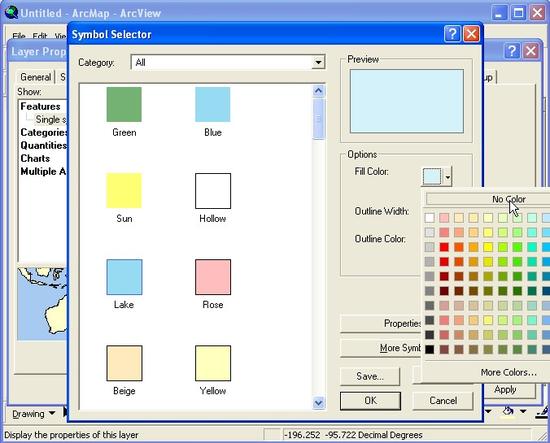This screenshot has width=550, height=443.
Task: Select the Hollow symbol
Action: 213,190
